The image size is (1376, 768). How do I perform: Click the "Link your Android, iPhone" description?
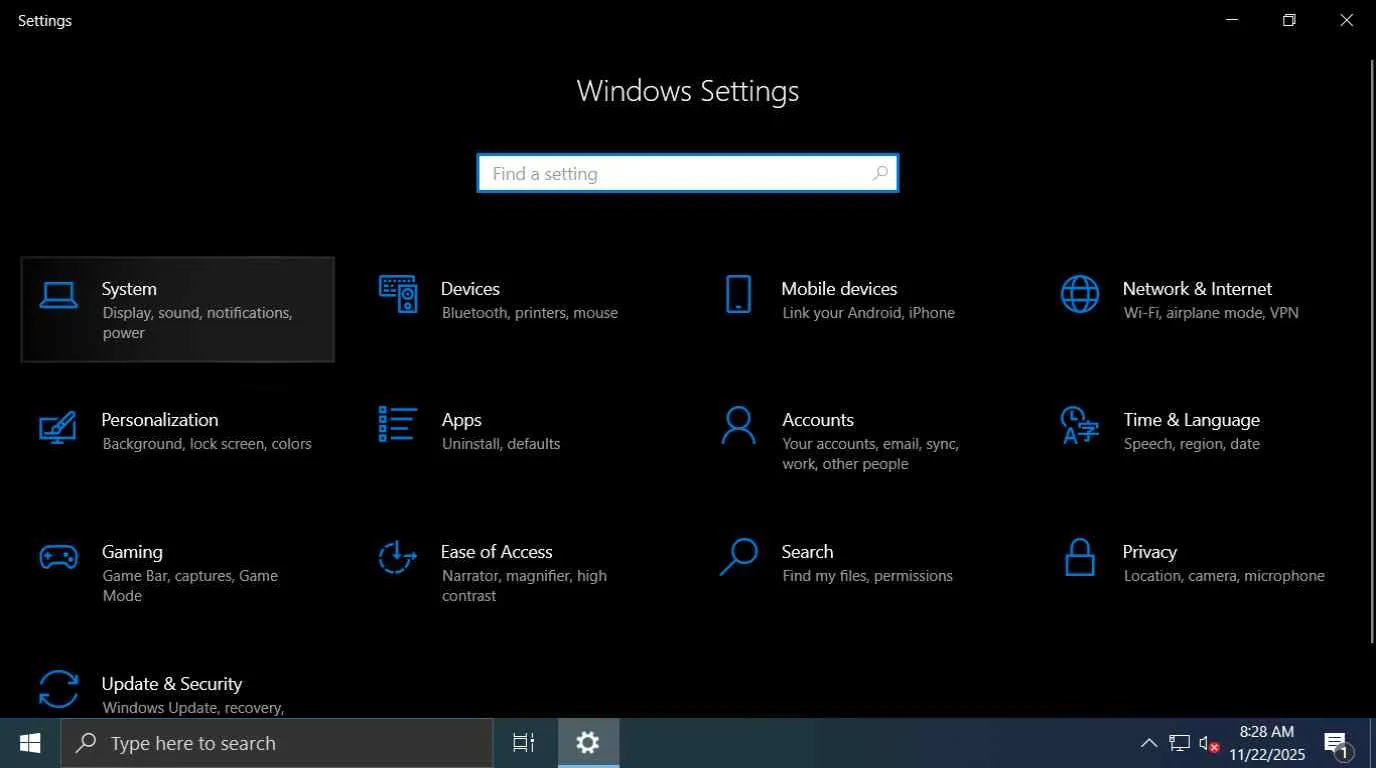[868, 313]
